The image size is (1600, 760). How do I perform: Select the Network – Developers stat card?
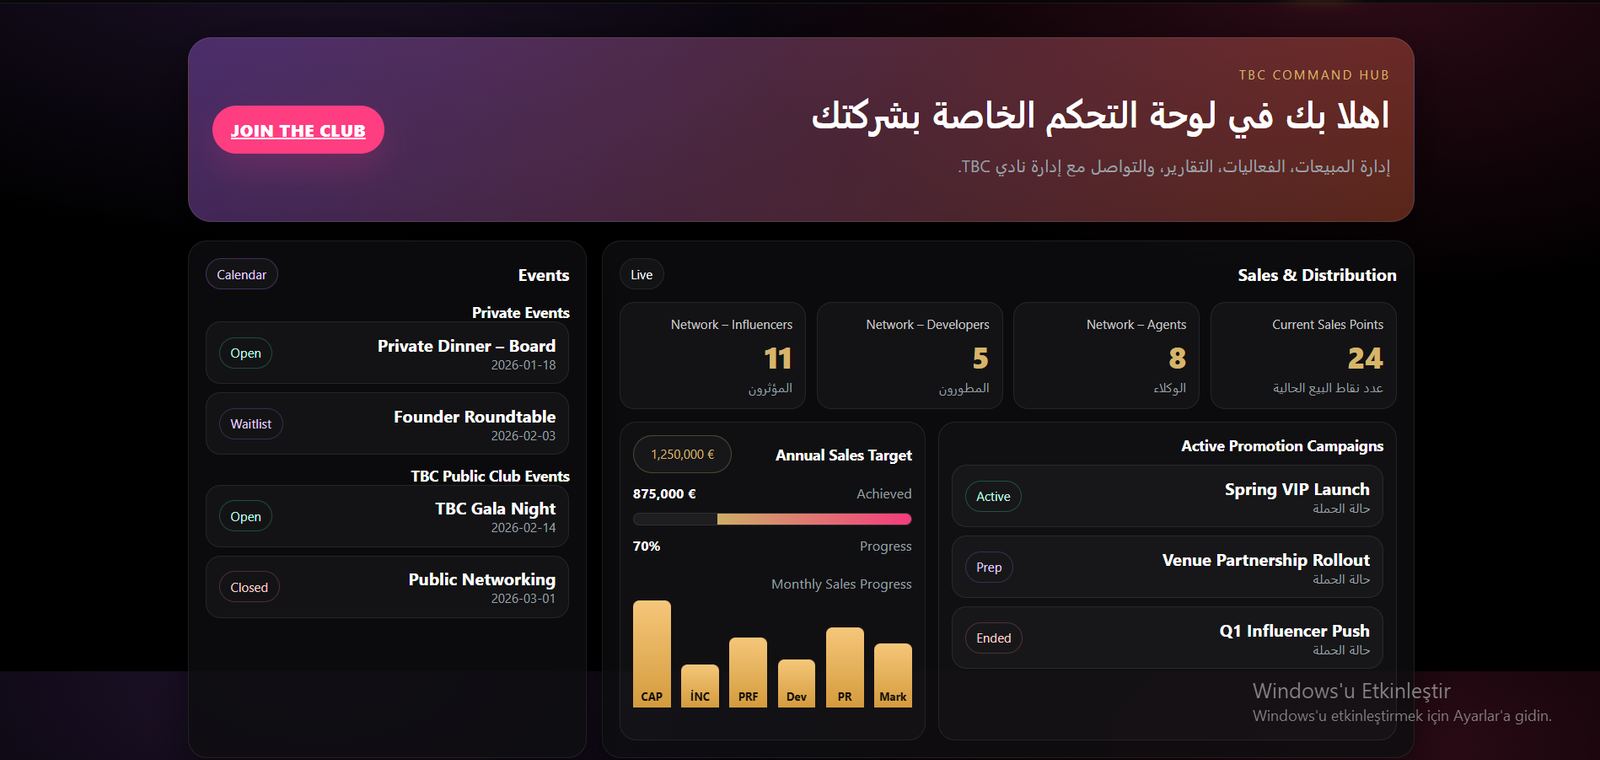909,356
